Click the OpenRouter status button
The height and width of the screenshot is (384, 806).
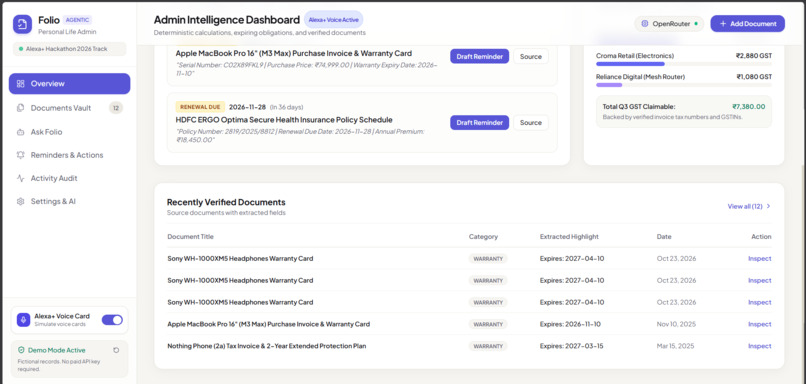click(669, 24)
